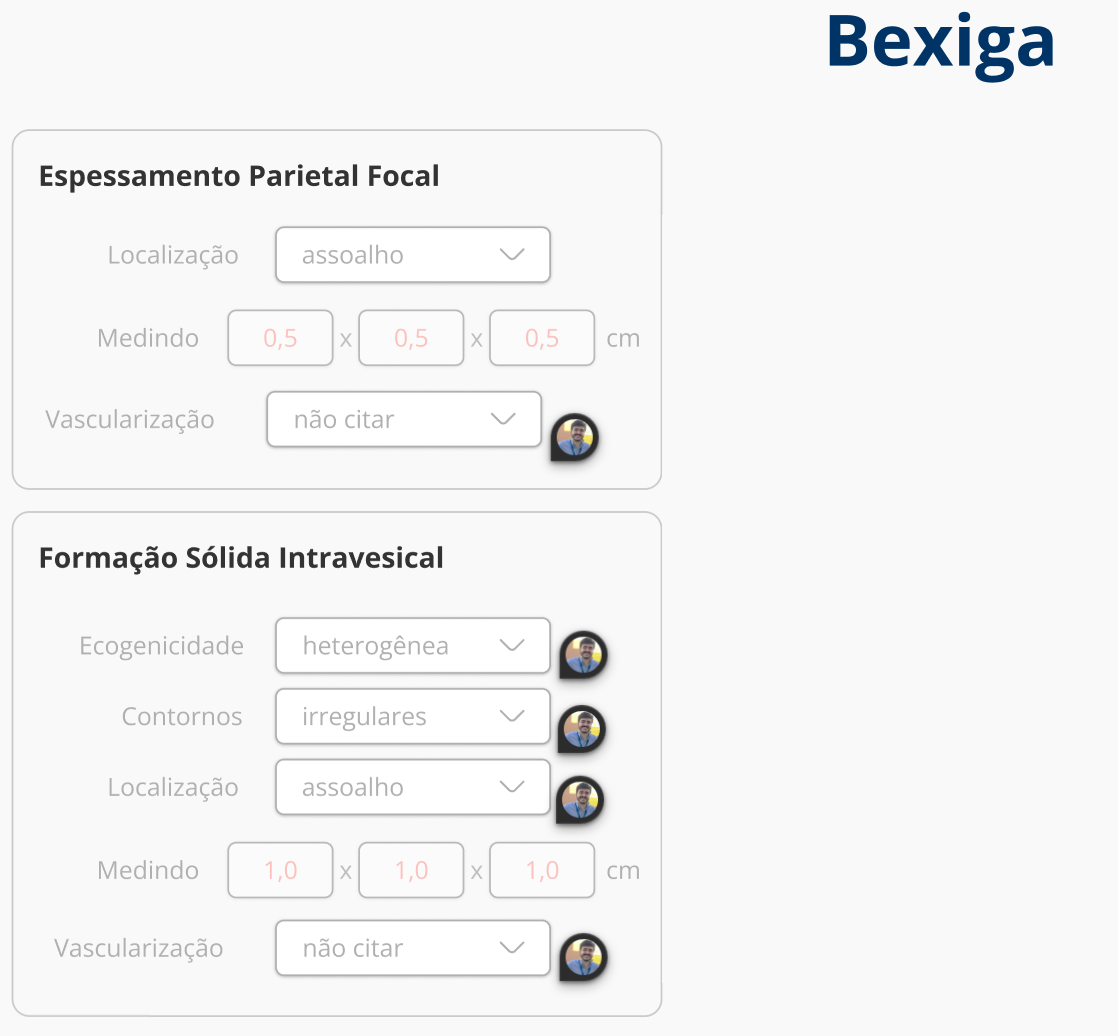
Task: Expand the Contornos 'irregulares' dropdown
Action: (412, 717)
